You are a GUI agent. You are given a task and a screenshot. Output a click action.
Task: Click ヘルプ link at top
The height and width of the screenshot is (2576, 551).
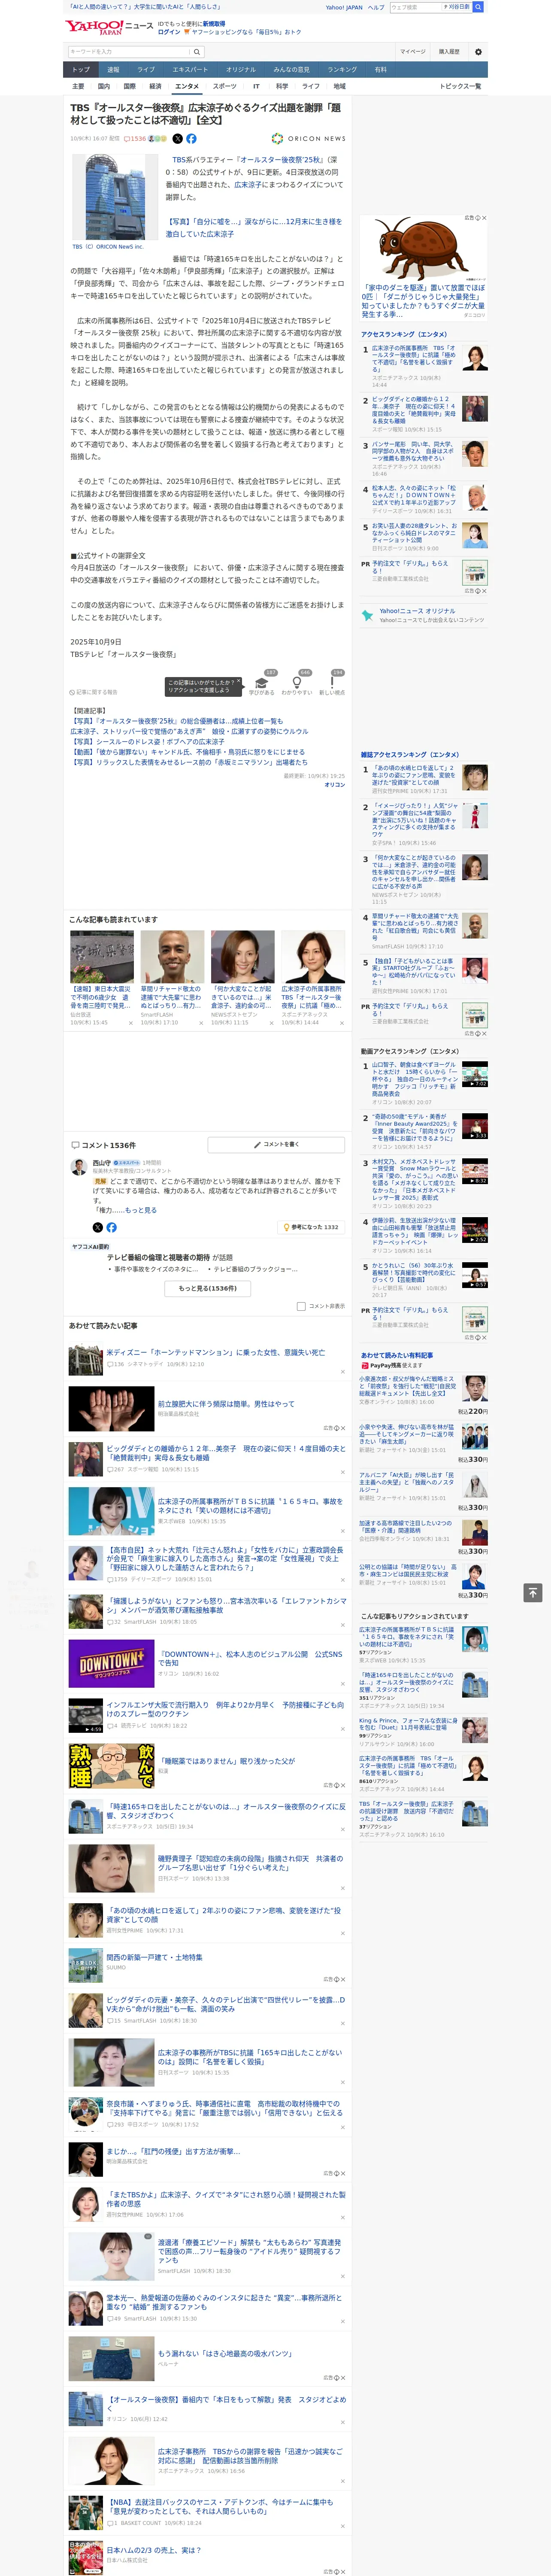click(376, 7)
